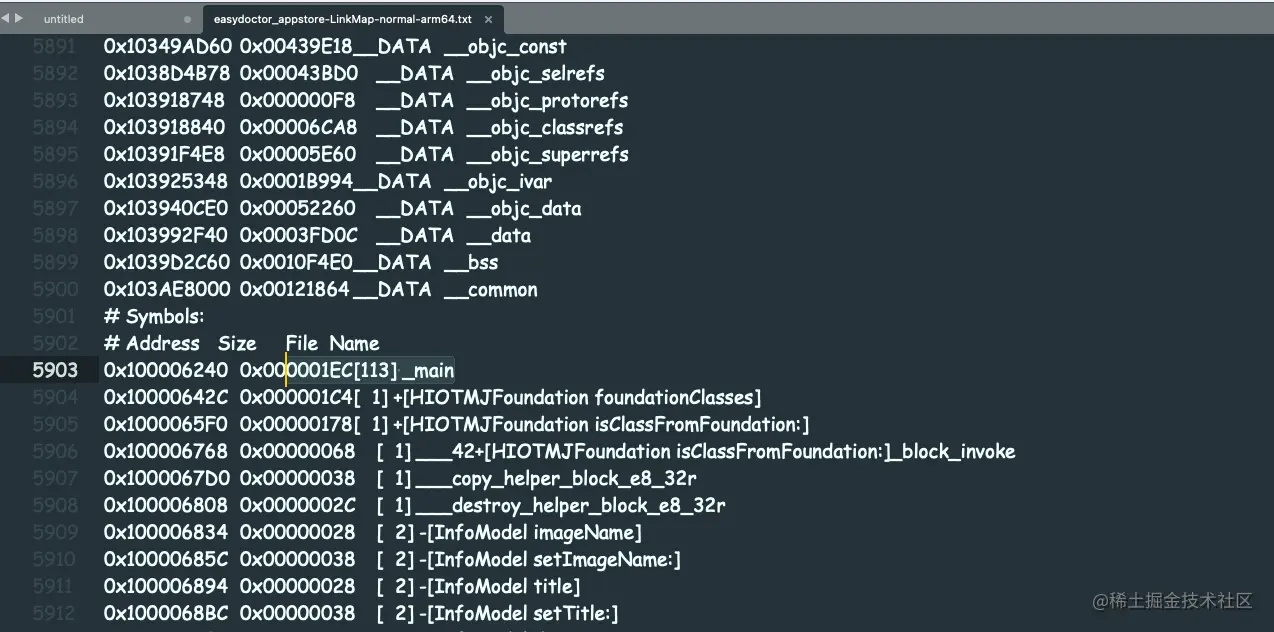Viewport: 1274px width, 632px height.
Task: Click the __objc_selrefs section name
Action: pos(535,73)
